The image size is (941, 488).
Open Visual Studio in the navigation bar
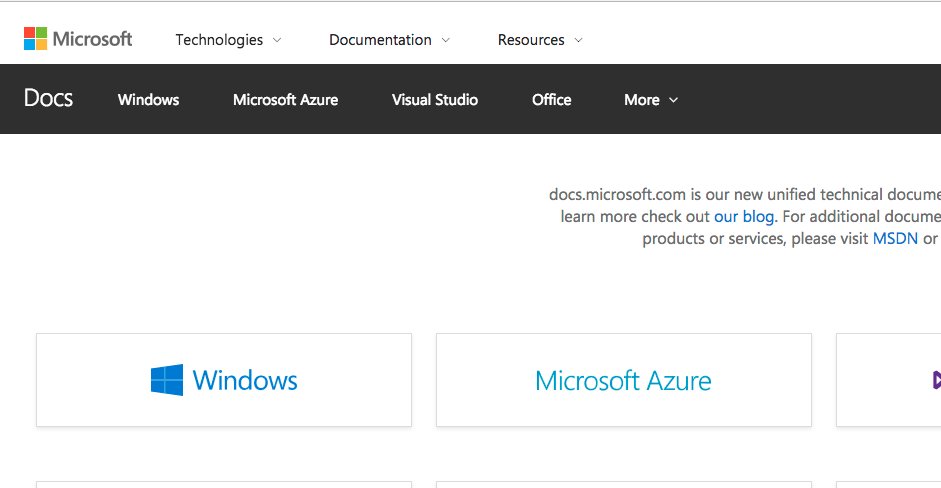point(434,100)
